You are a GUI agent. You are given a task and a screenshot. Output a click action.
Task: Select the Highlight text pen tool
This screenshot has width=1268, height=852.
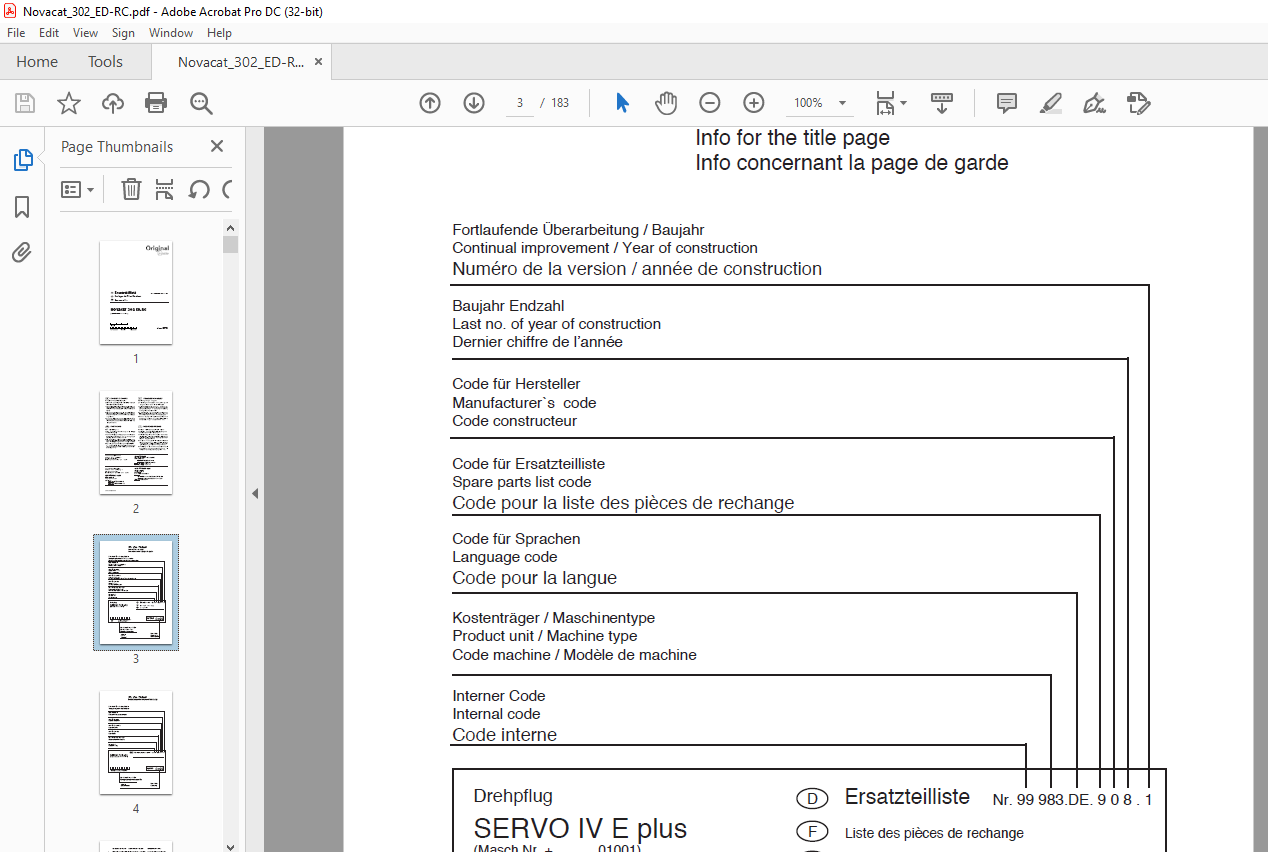pos(1051,103)
